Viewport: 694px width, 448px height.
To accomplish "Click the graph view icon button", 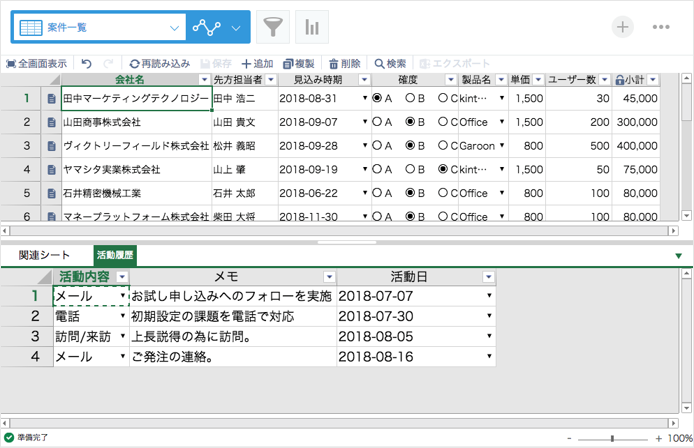I will [x=207, y=28].
